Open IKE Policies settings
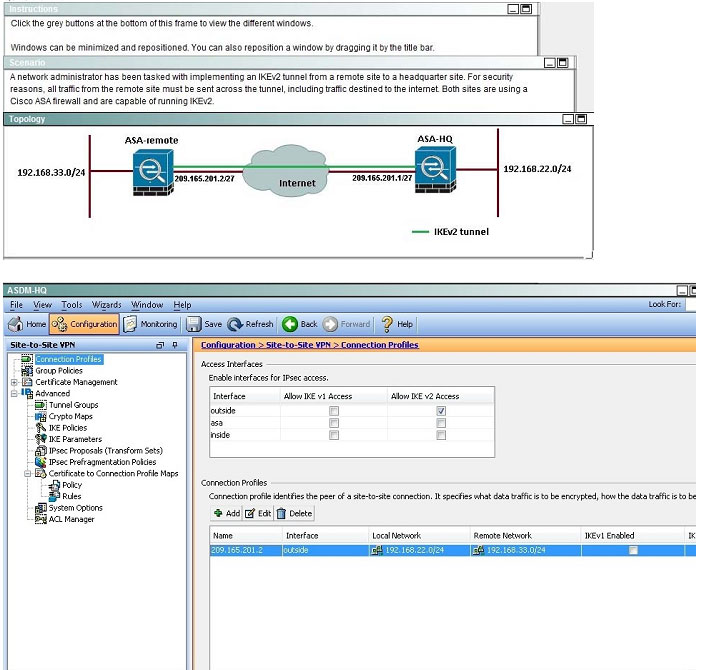This screenshot has height=670, width=703. pyautogui.click(x=68, y=428)
